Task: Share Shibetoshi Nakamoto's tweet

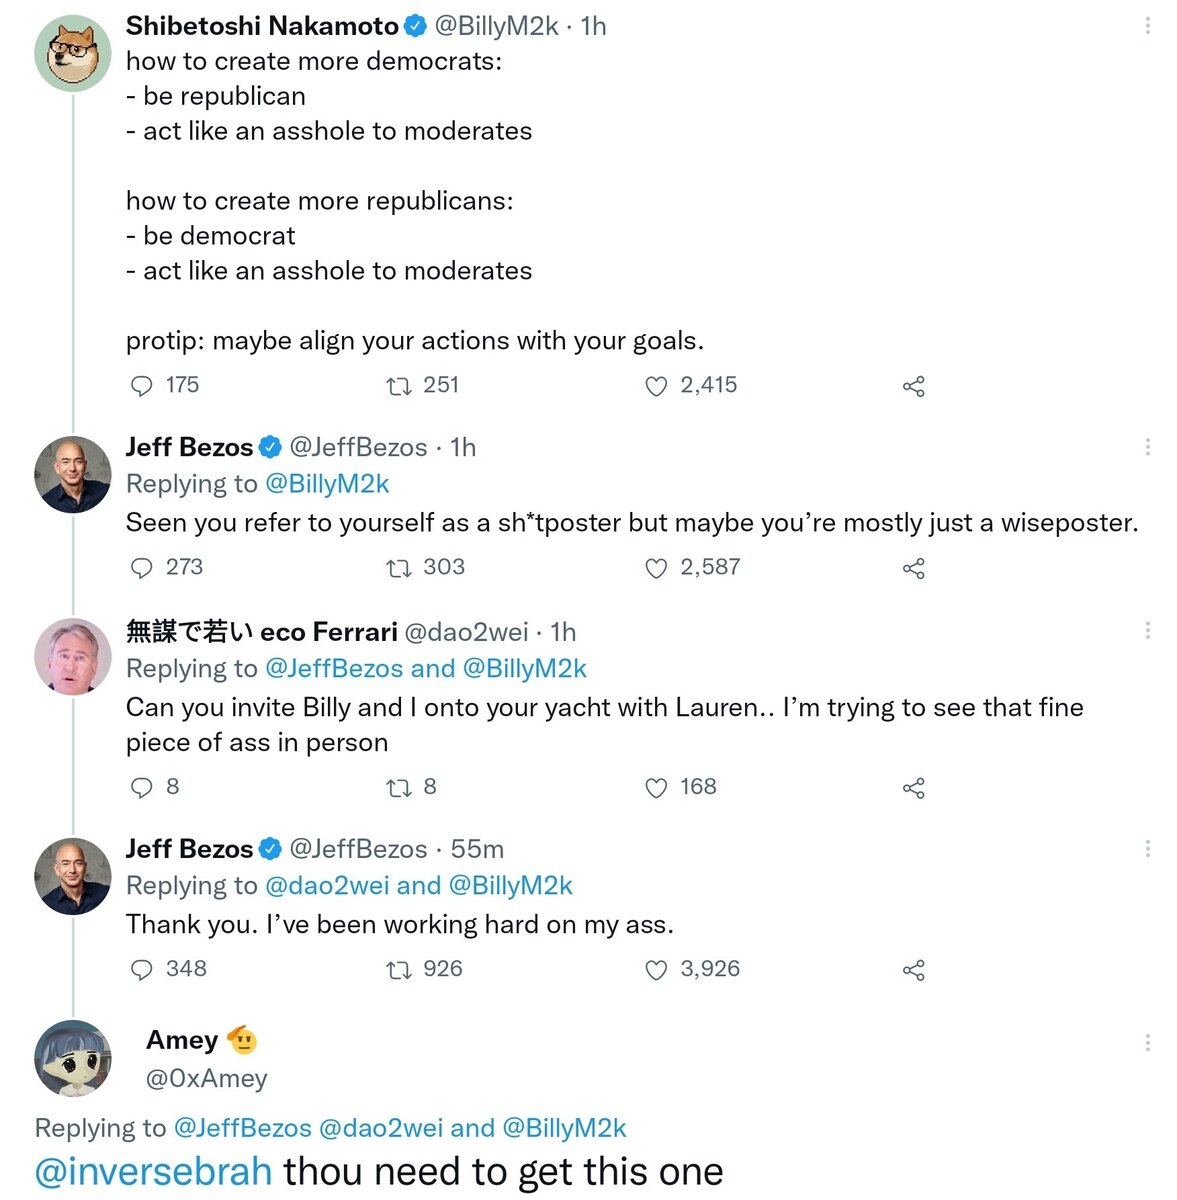Action: [x=913, y=386]
